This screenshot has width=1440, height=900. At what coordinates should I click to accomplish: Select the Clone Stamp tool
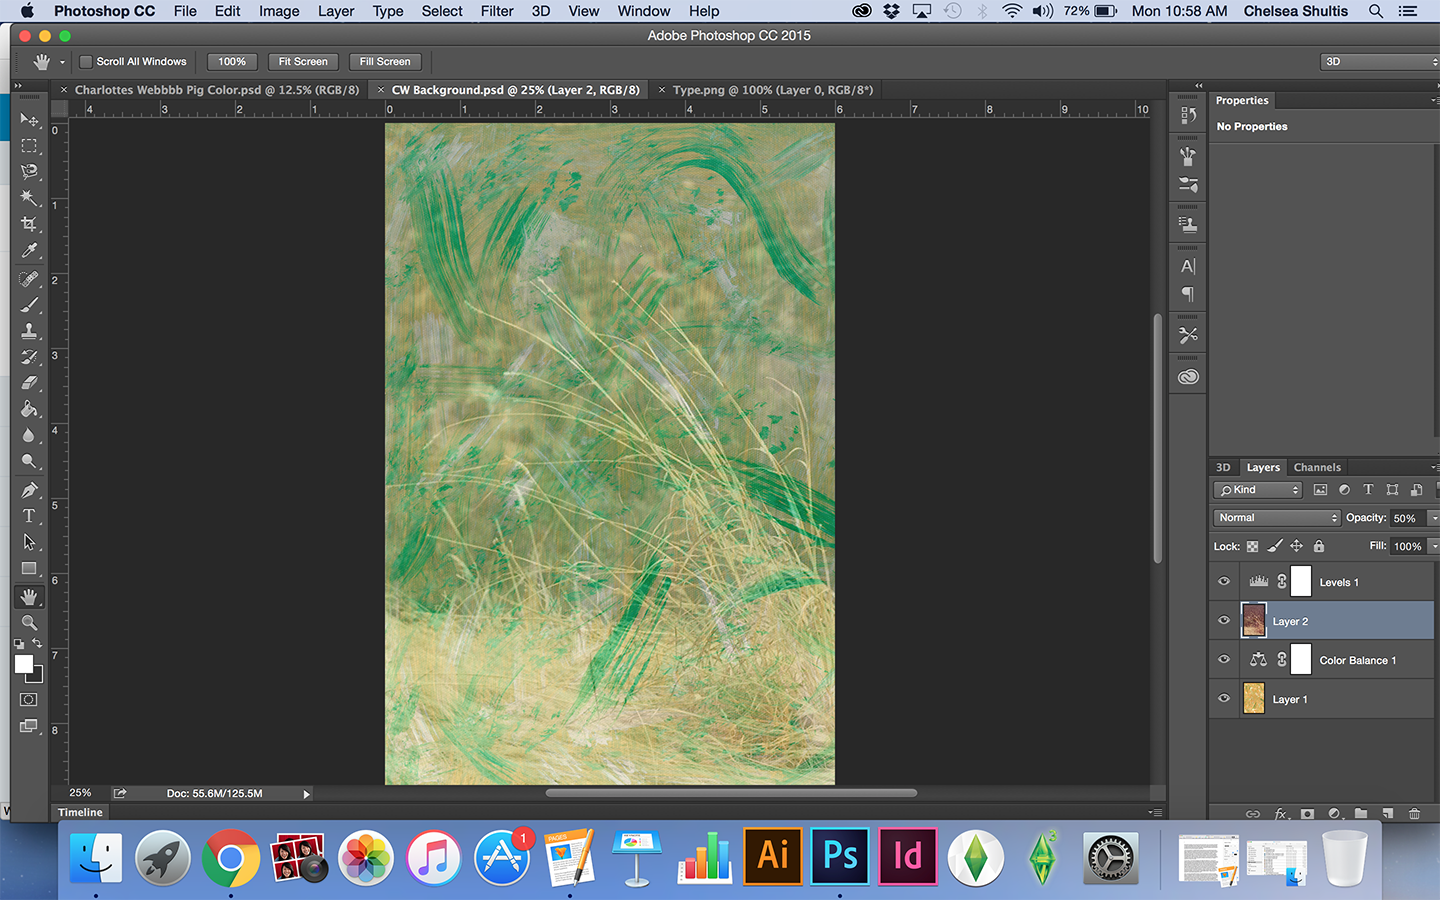click(29, 331)
